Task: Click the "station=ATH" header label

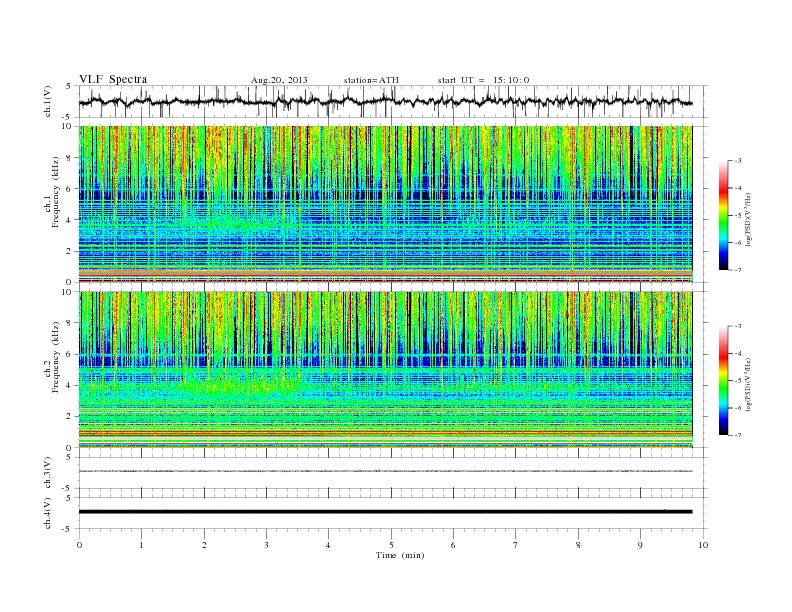Action: (371, 80)
